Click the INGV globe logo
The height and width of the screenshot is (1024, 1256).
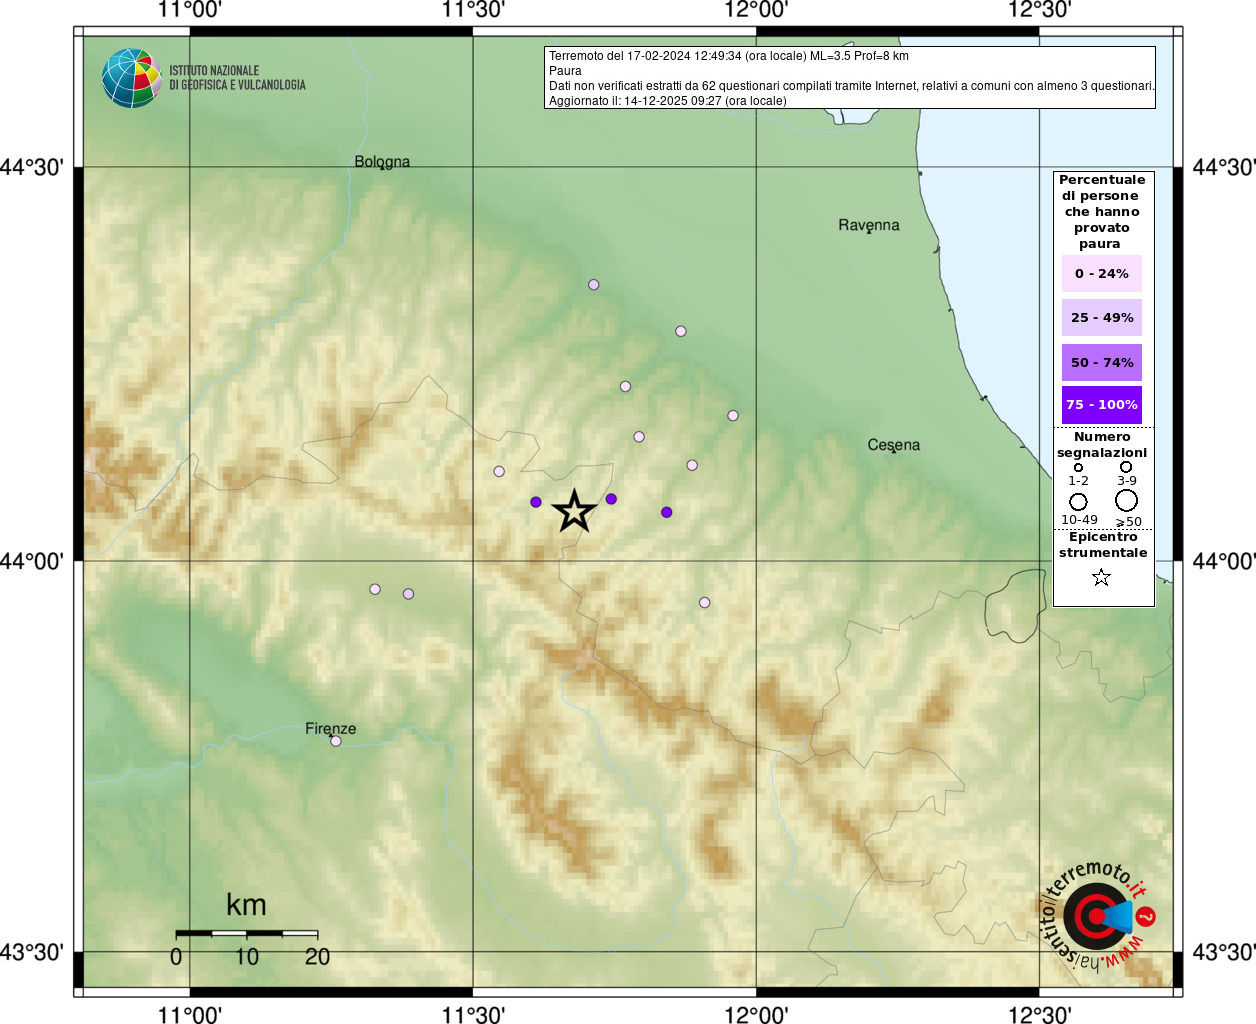(131, 78)
